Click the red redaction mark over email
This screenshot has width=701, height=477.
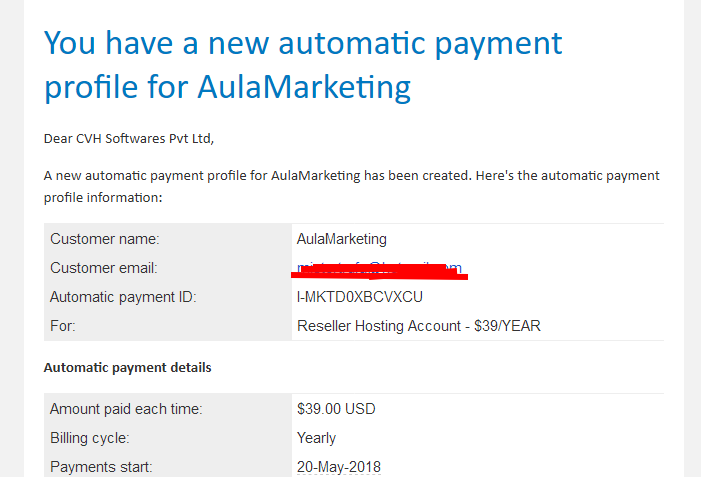379,272
